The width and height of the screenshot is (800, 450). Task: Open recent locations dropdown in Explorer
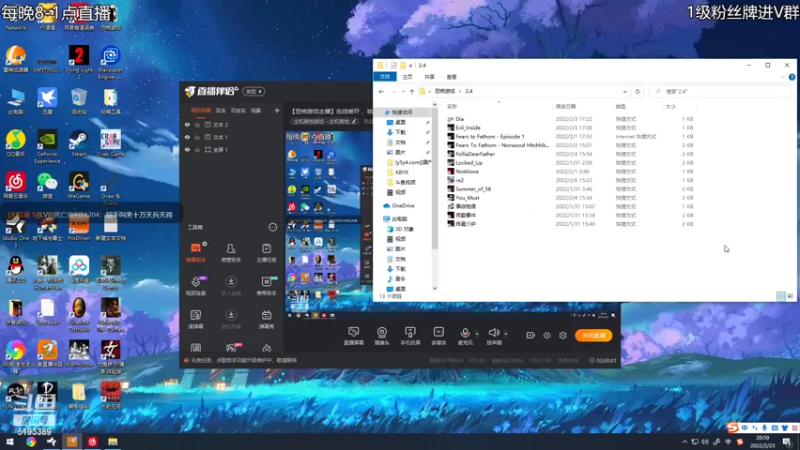403,91
